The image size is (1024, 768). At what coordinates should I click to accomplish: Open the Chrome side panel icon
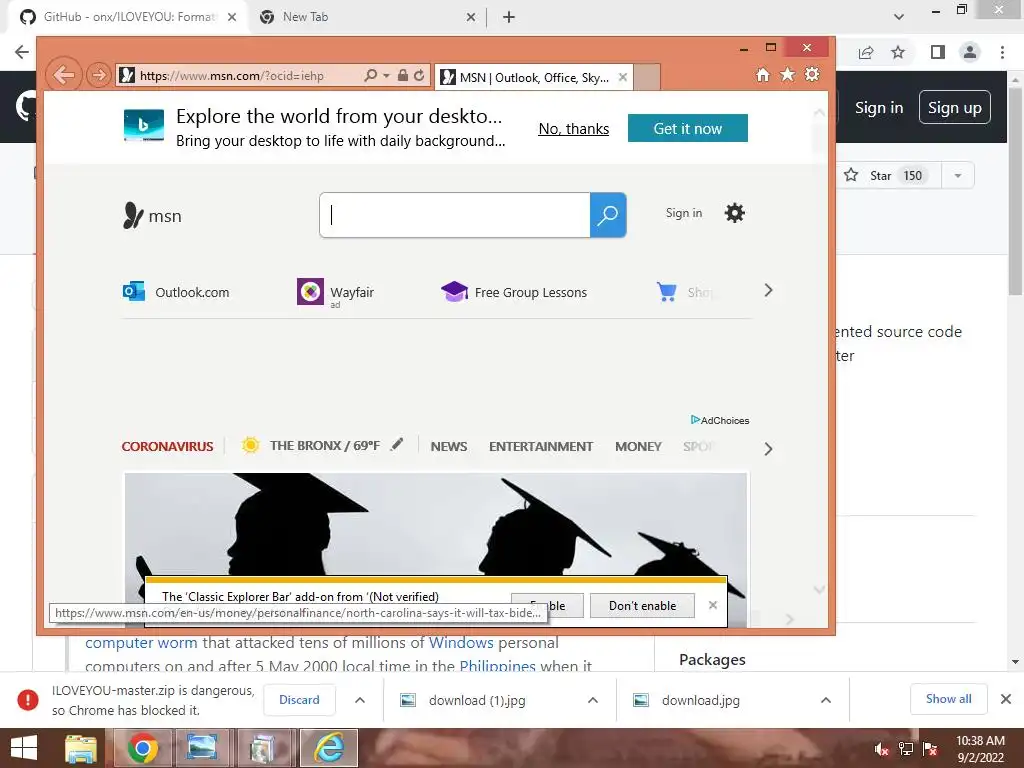pyautogui.click(x=938, y=52)
